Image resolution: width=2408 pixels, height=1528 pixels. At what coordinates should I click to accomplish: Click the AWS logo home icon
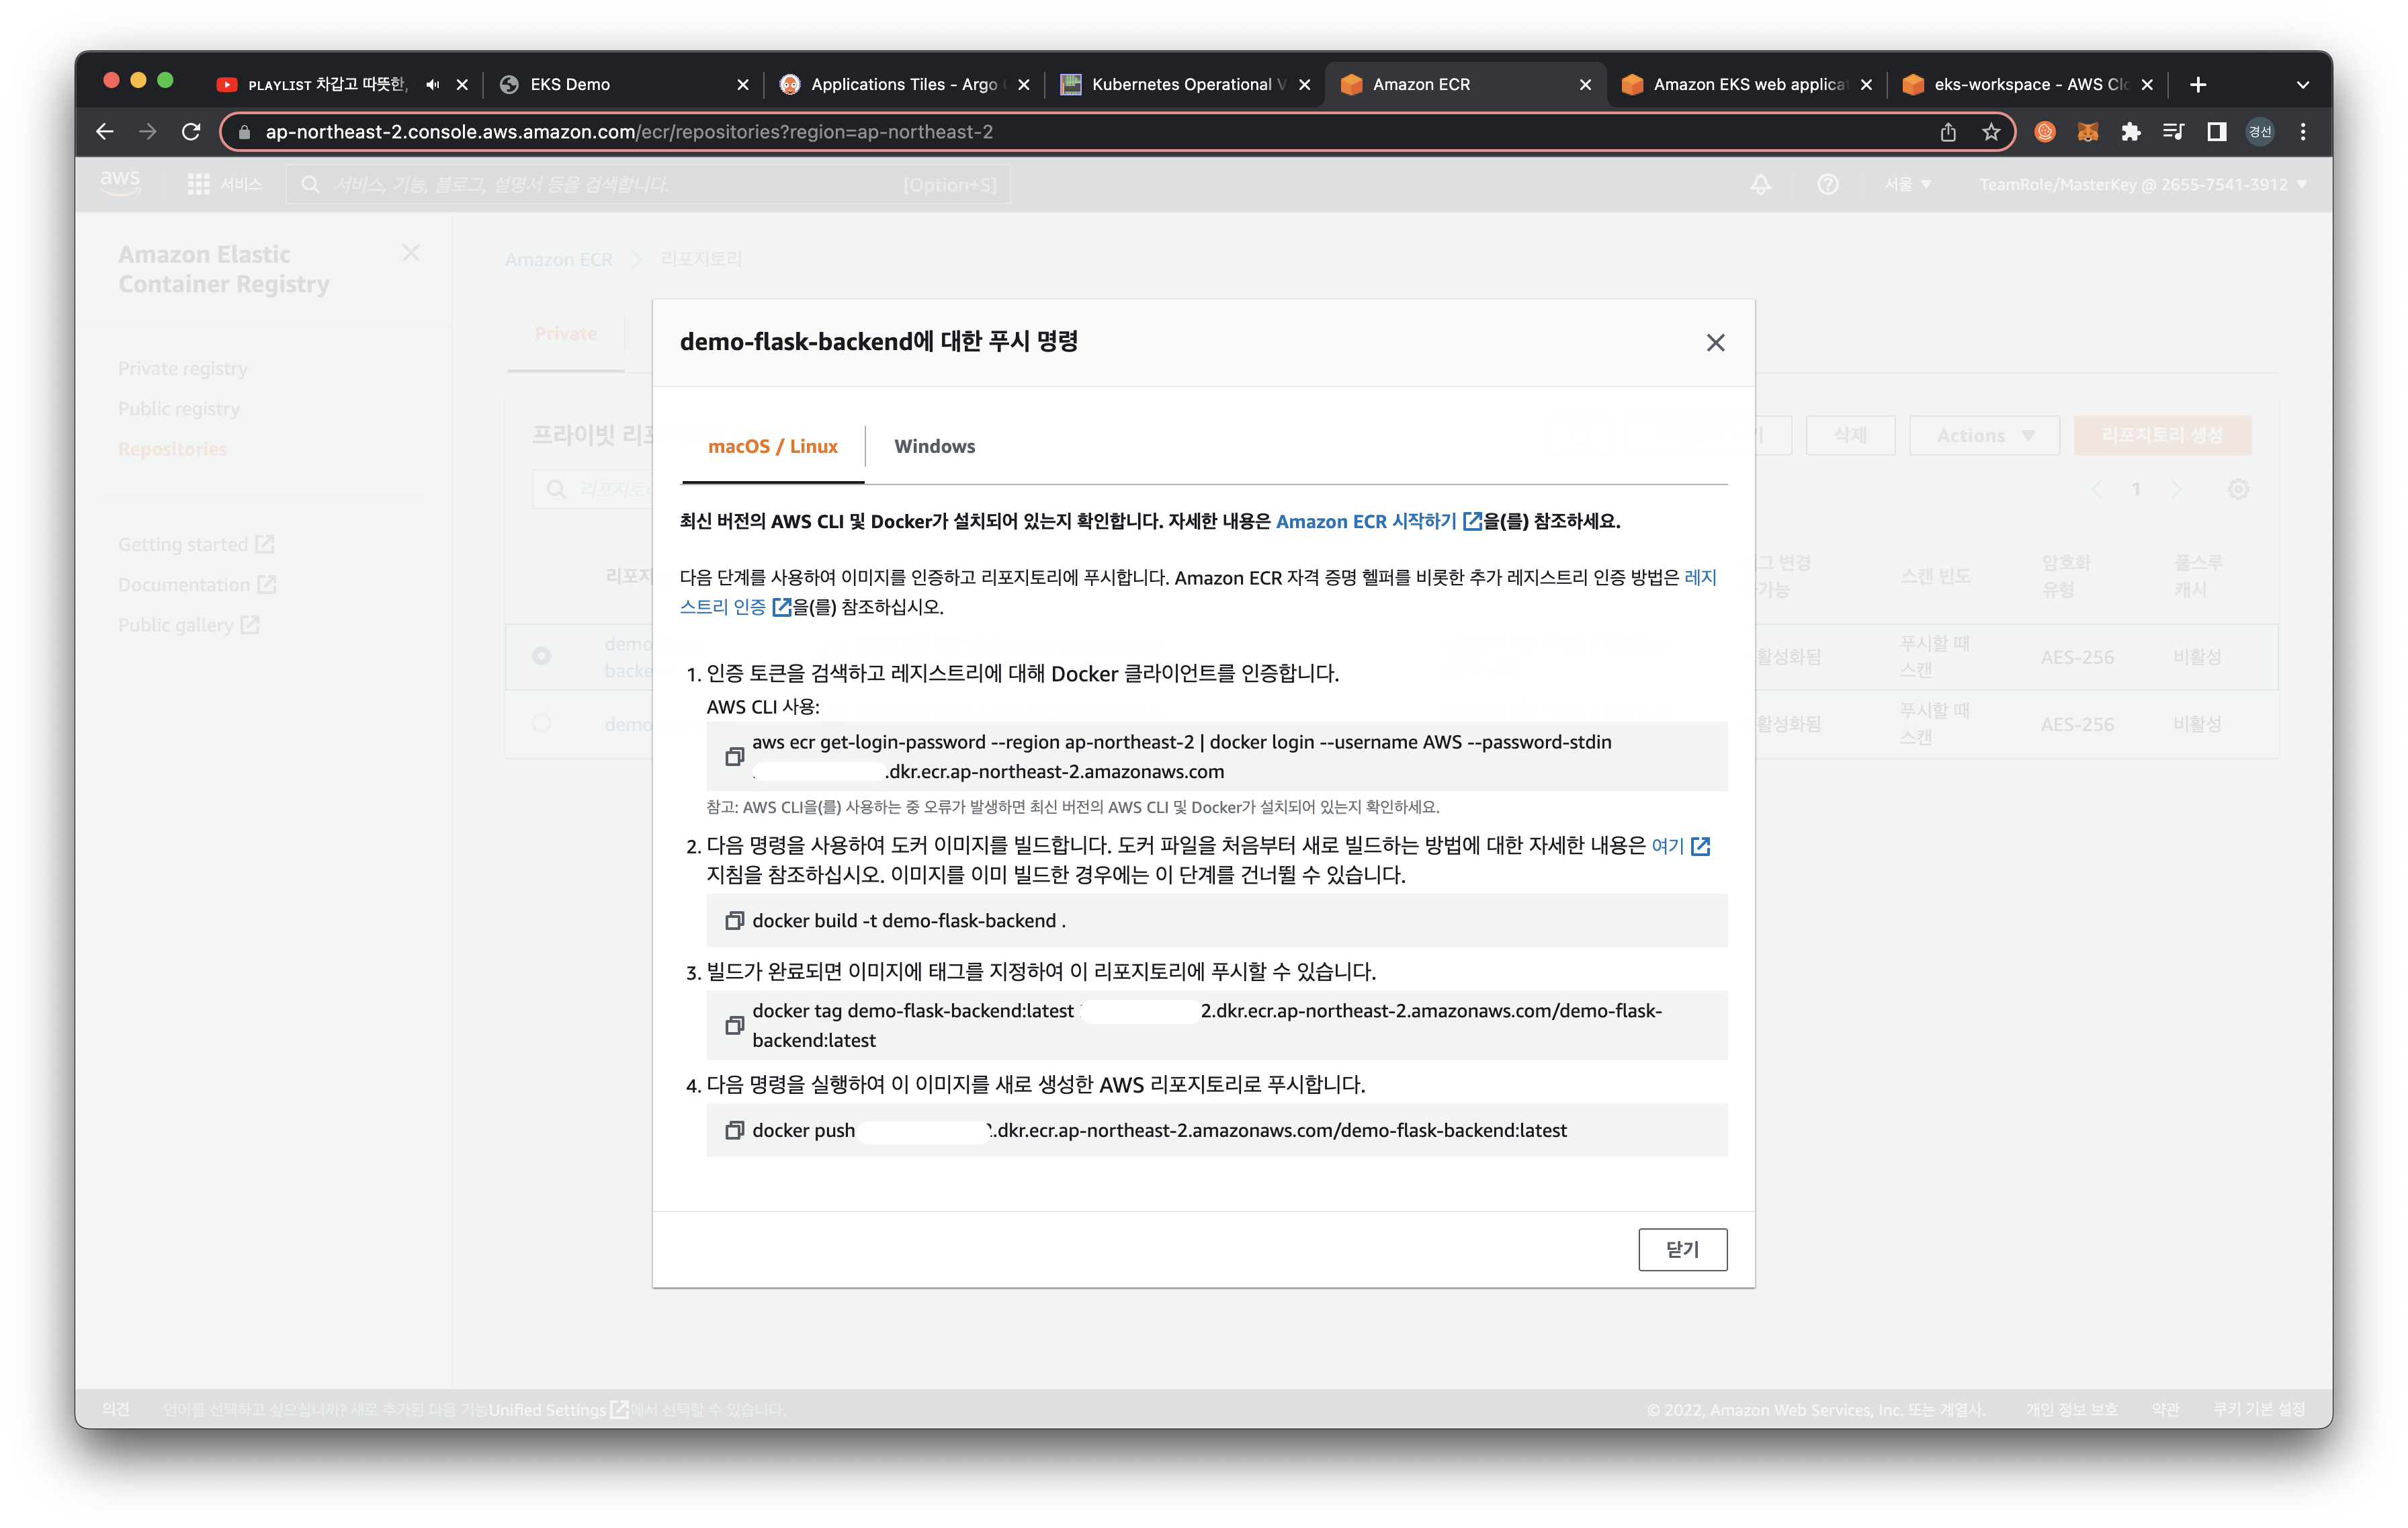click(x=120, y=184)
